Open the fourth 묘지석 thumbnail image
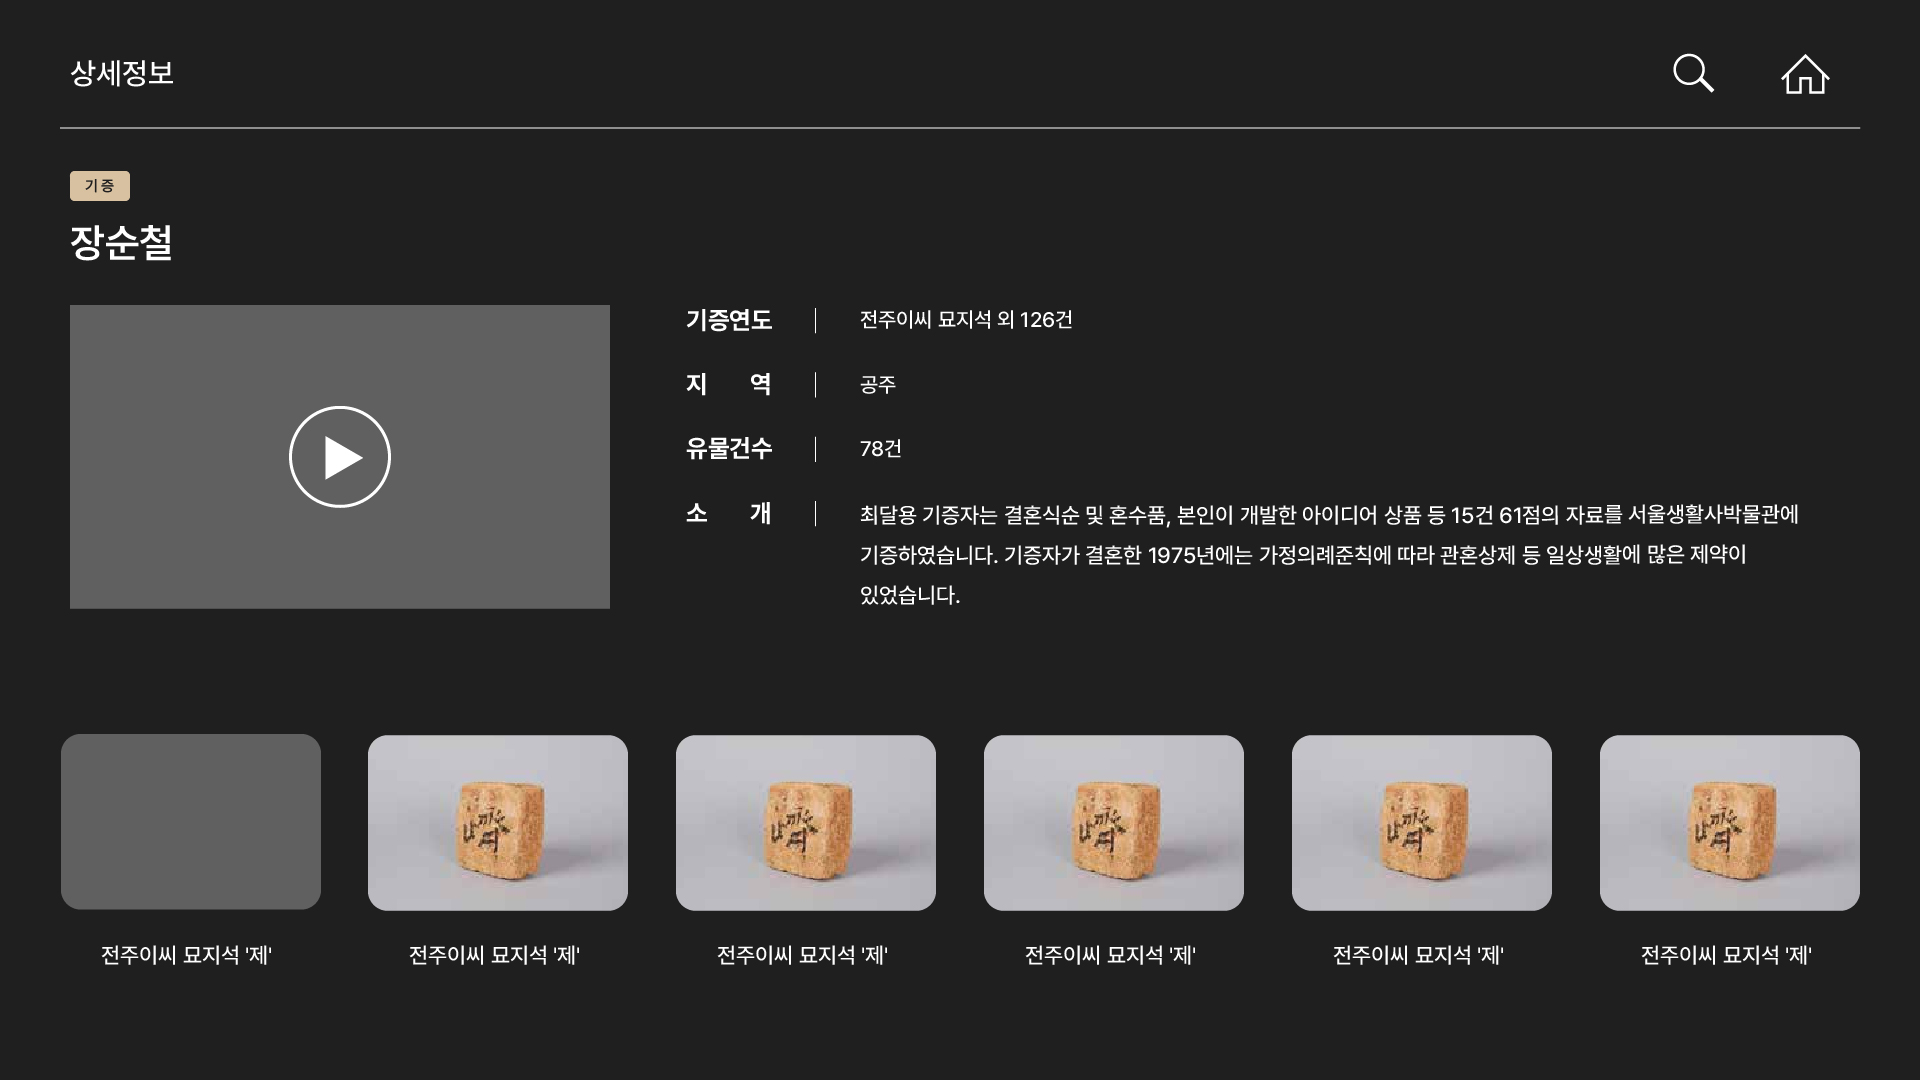1920x1080 pixels. 1114,822
